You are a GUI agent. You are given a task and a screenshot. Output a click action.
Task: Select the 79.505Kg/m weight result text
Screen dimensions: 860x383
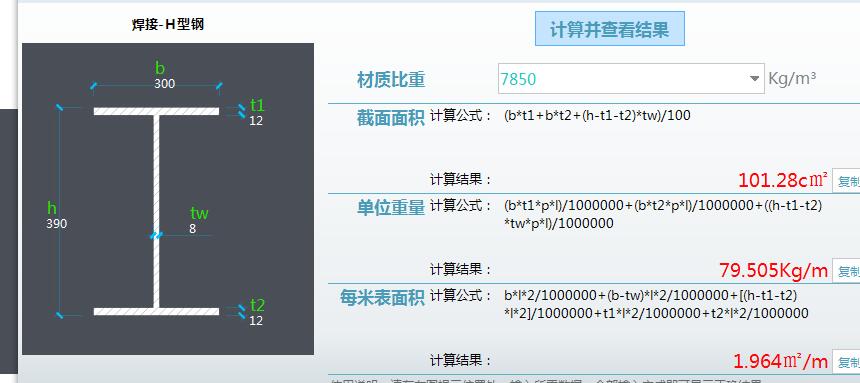[x=773, y=270]
